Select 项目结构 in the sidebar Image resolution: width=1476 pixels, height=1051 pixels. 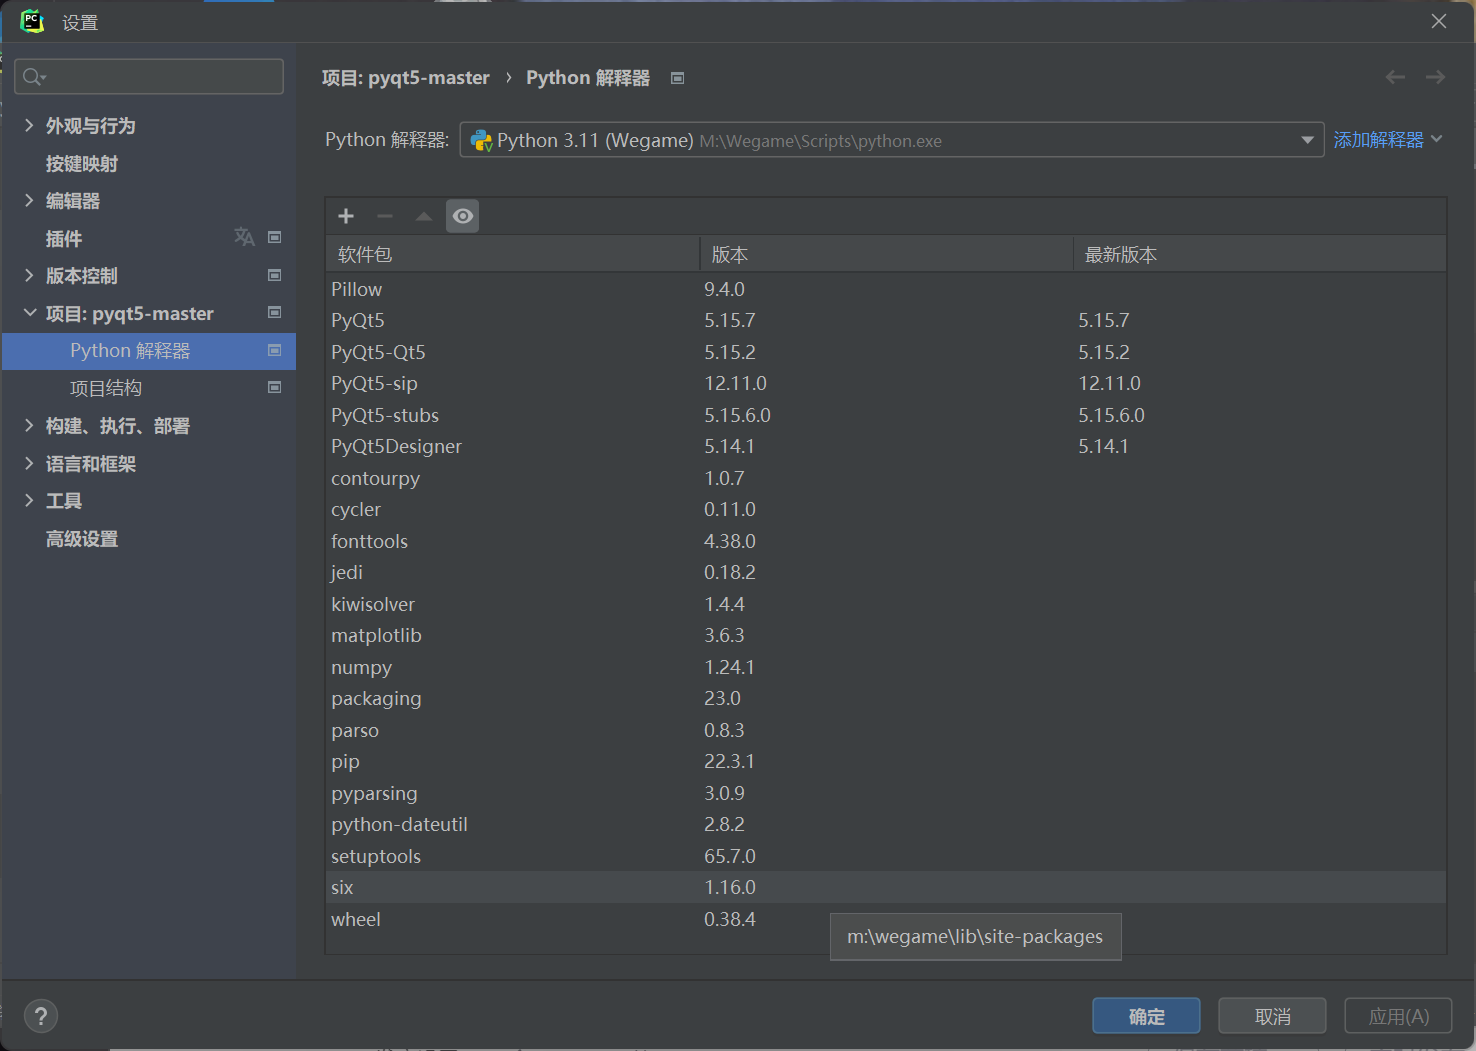pyautogui.click(x=106, y=388)
